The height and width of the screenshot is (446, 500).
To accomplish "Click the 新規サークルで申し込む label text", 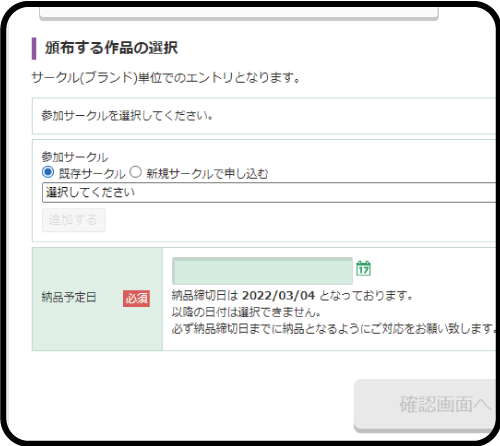I will 207,174.
